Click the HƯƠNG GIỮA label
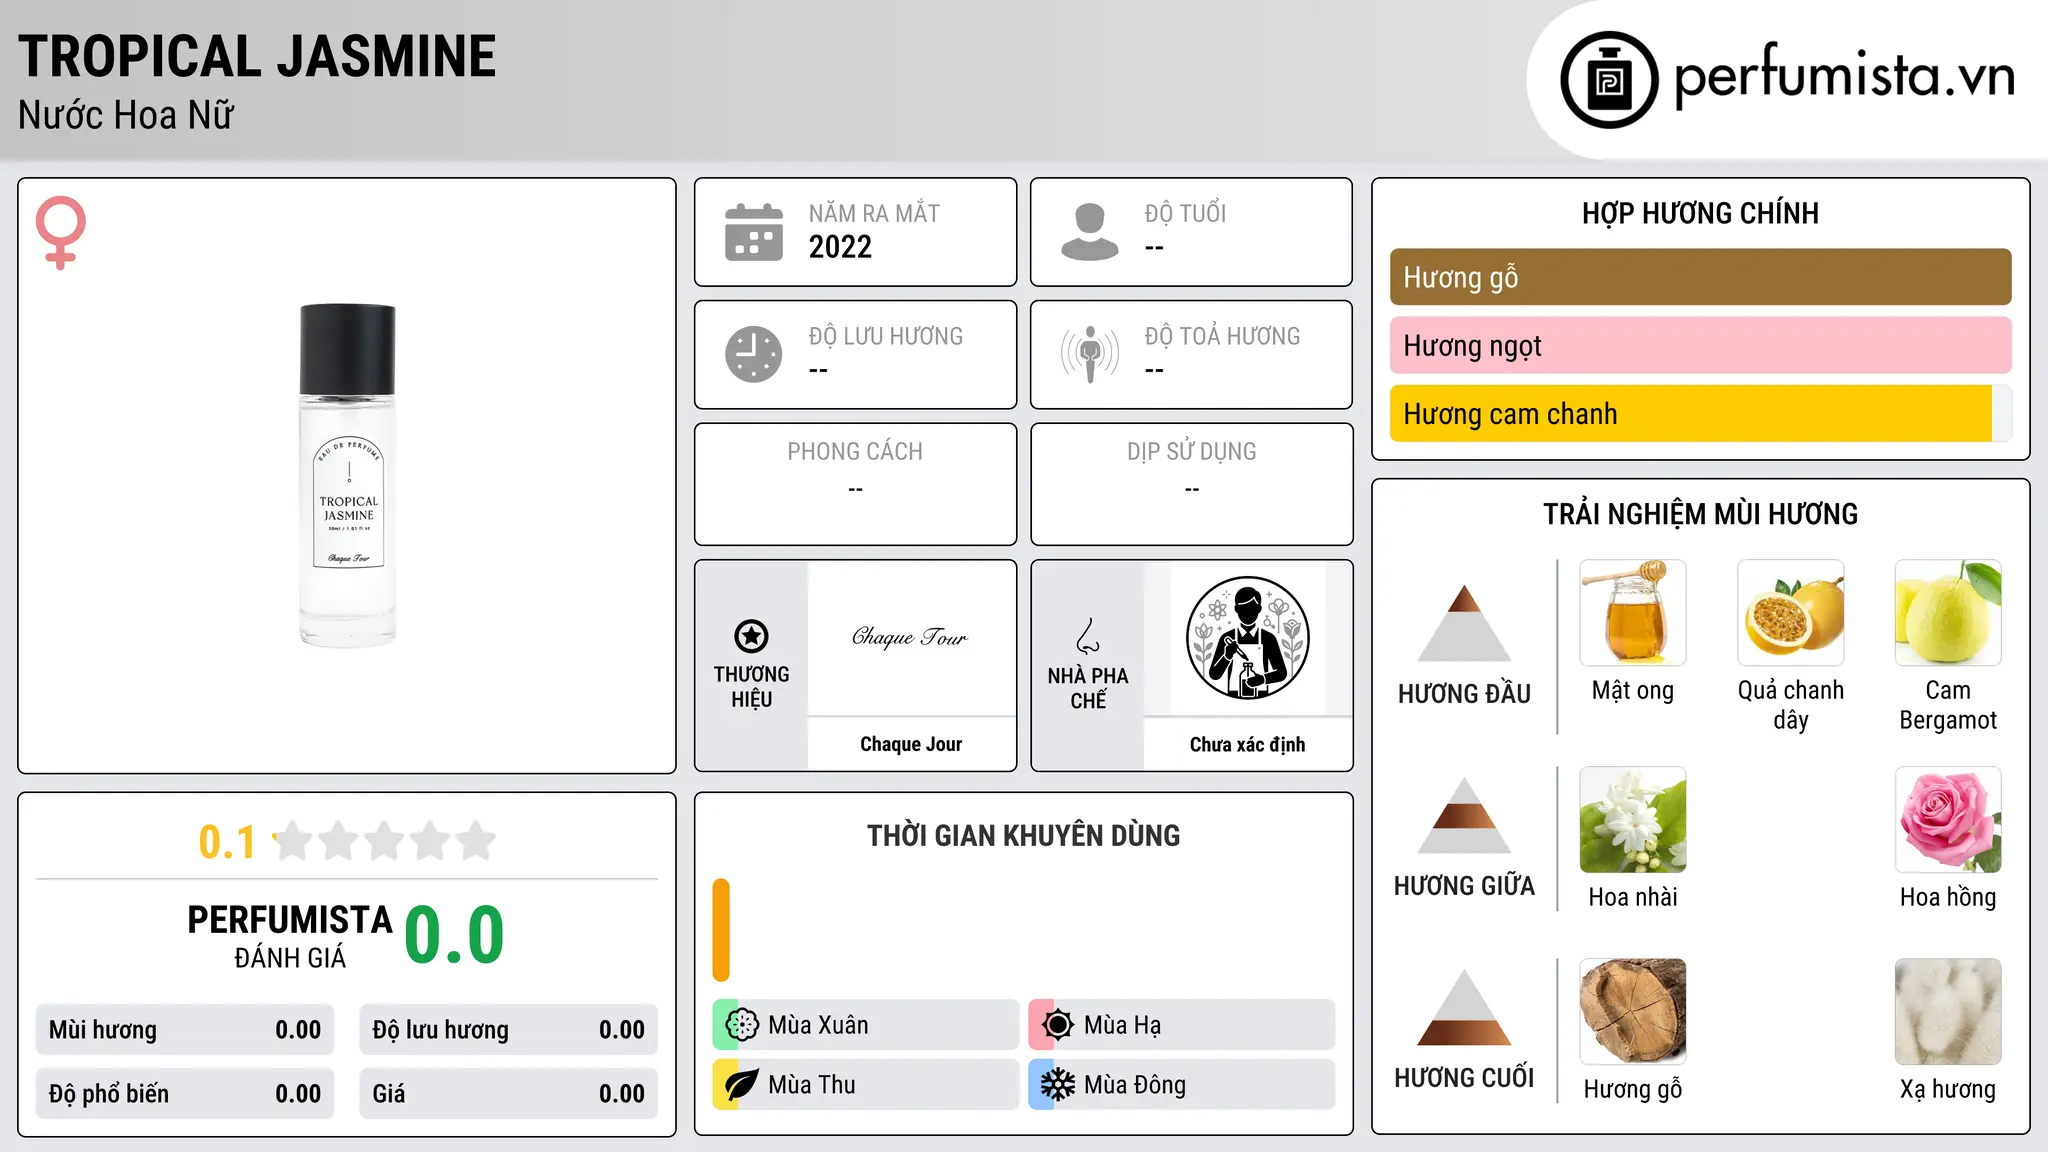Screen dimensions: 2048x1152 pos(1464,885)
